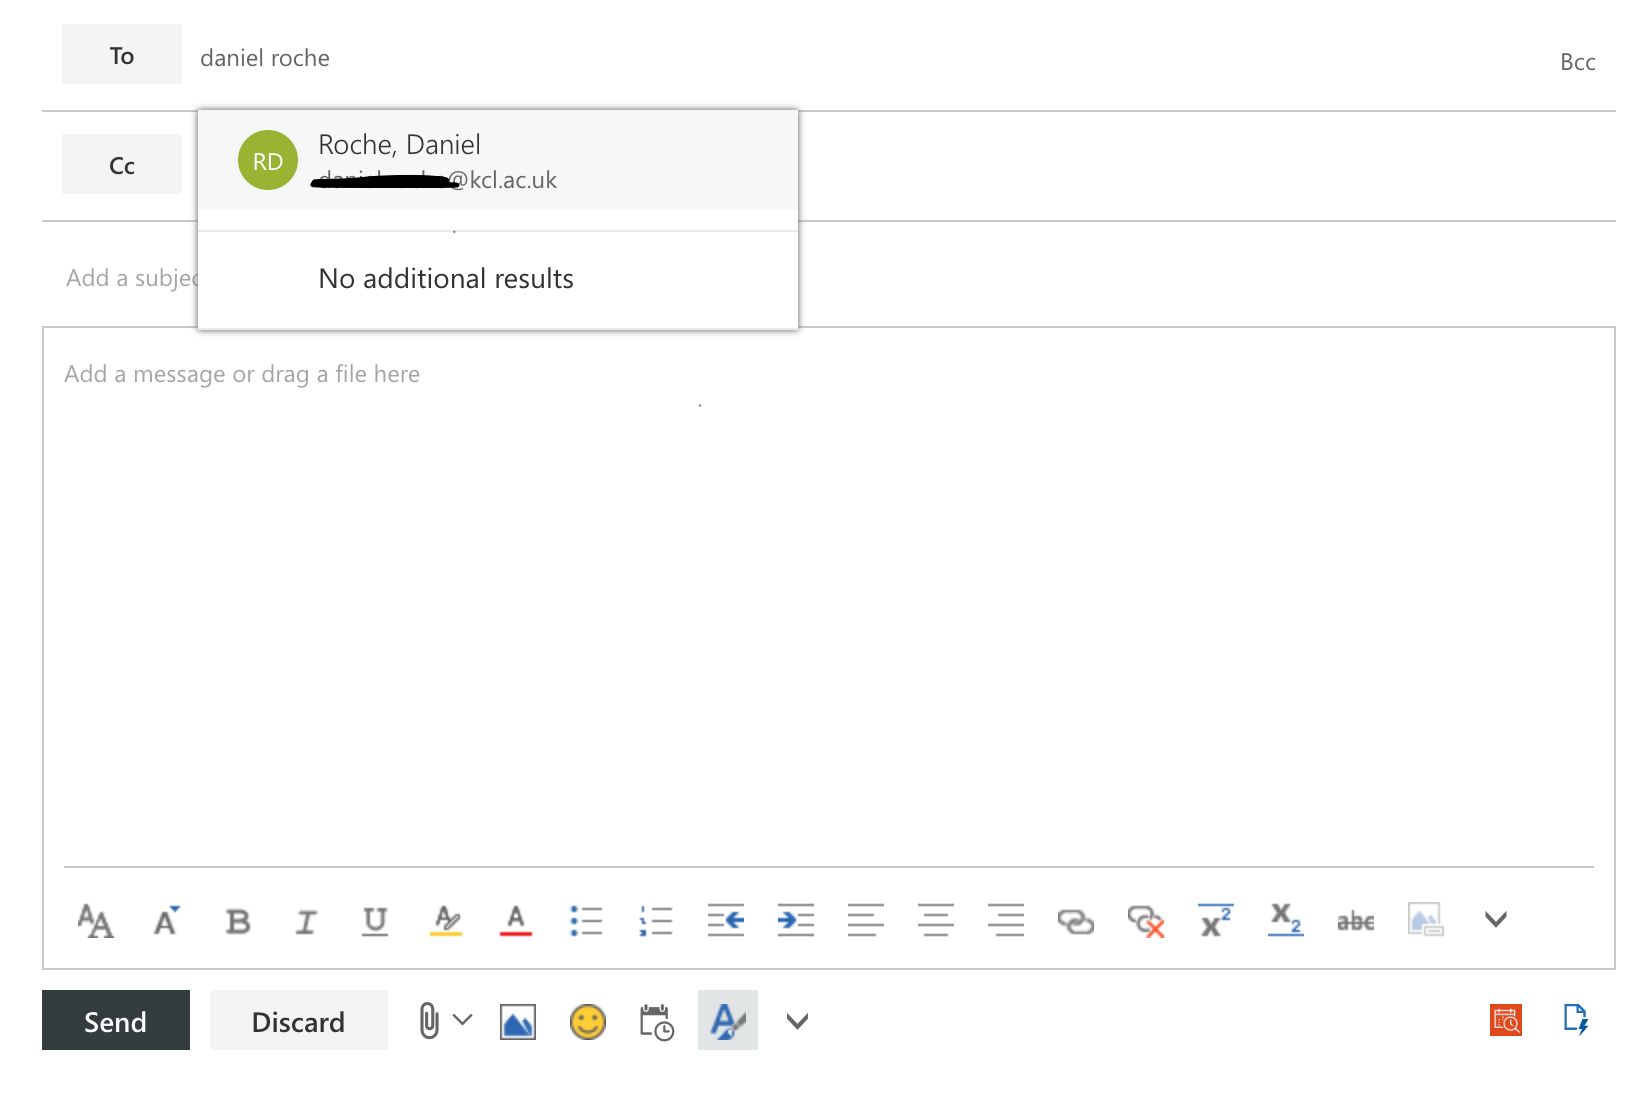
Task: Select Roche, Daniel suggestion
Action: tap(498, 160)
